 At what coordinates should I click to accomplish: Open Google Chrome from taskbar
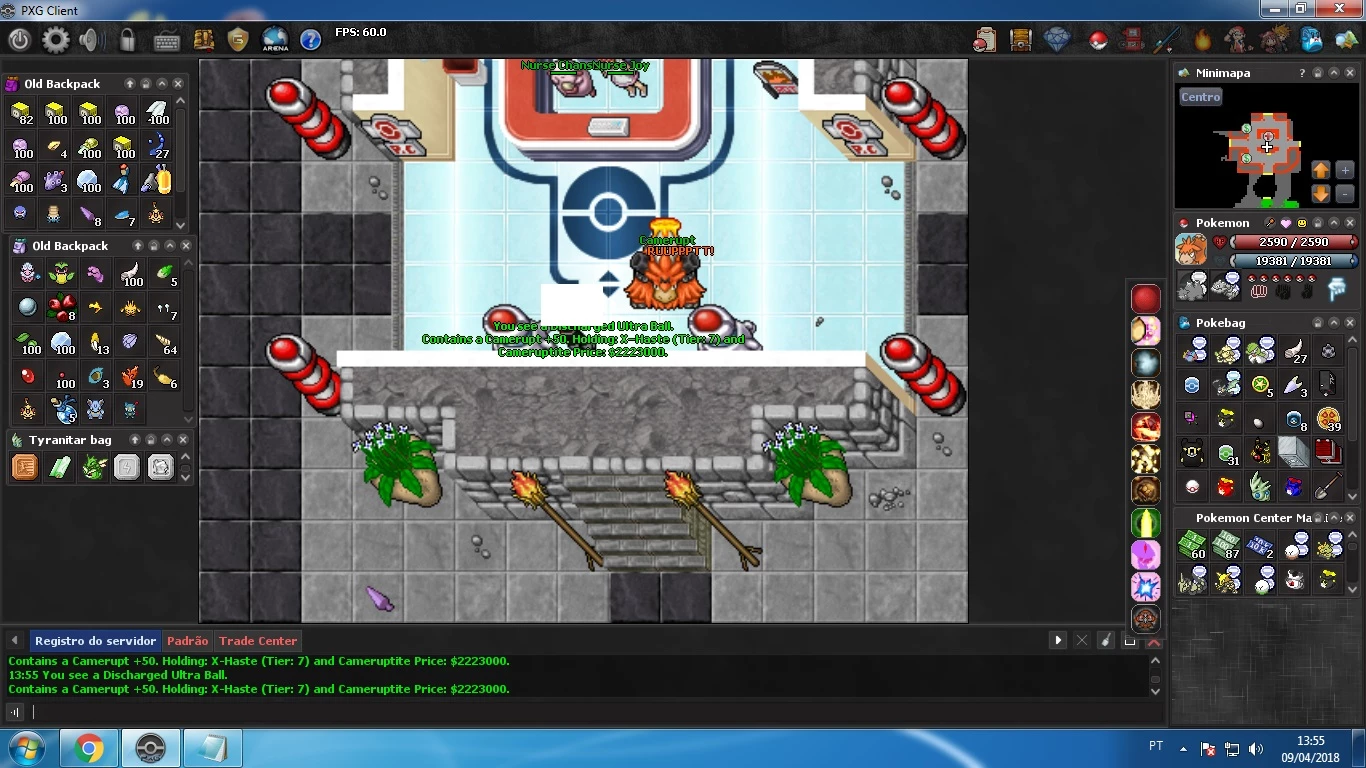tap(88, 749)
